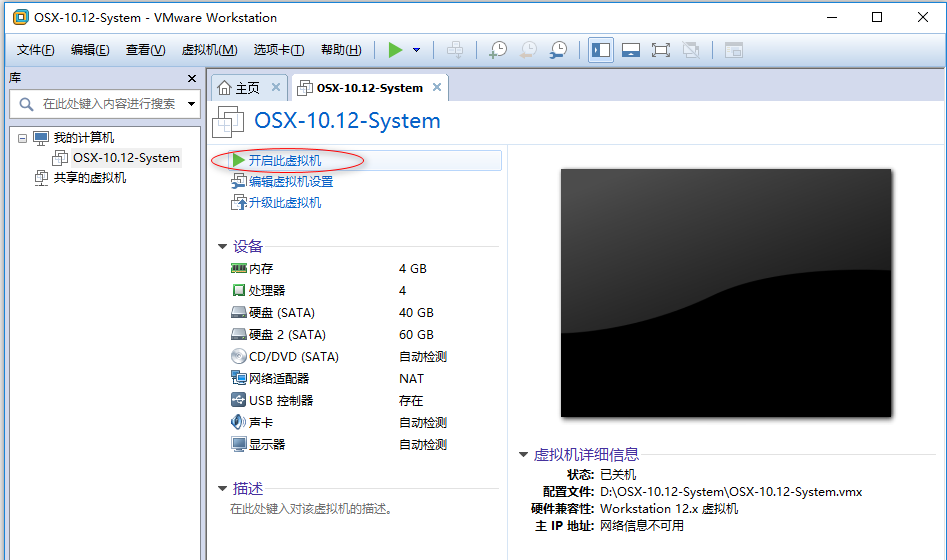Switch to the 主页 tab
Viewport: 947px width, 560px height.
tap(240, 88)
